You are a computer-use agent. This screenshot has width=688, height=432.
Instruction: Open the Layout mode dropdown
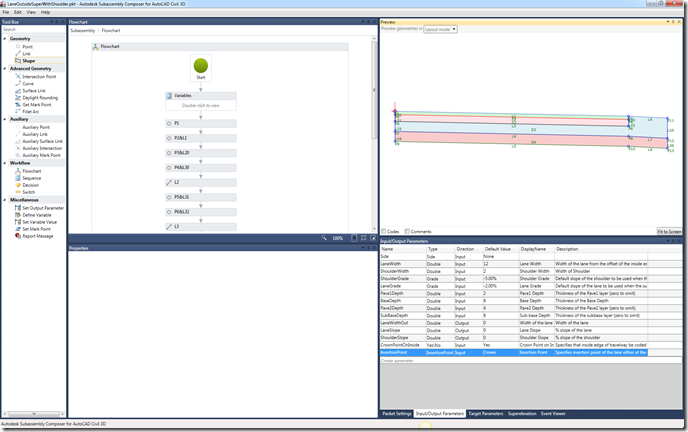coord(440,30)
